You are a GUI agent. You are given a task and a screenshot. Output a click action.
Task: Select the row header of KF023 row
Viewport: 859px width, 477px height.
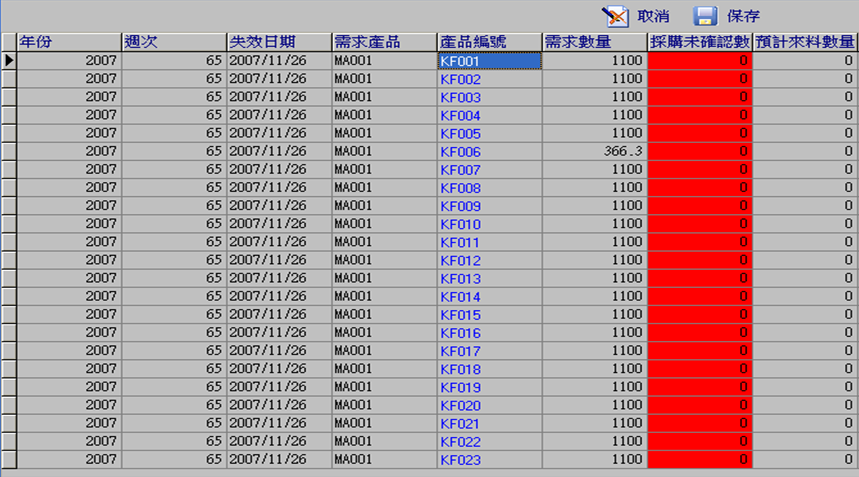click(x=9, y=459)
